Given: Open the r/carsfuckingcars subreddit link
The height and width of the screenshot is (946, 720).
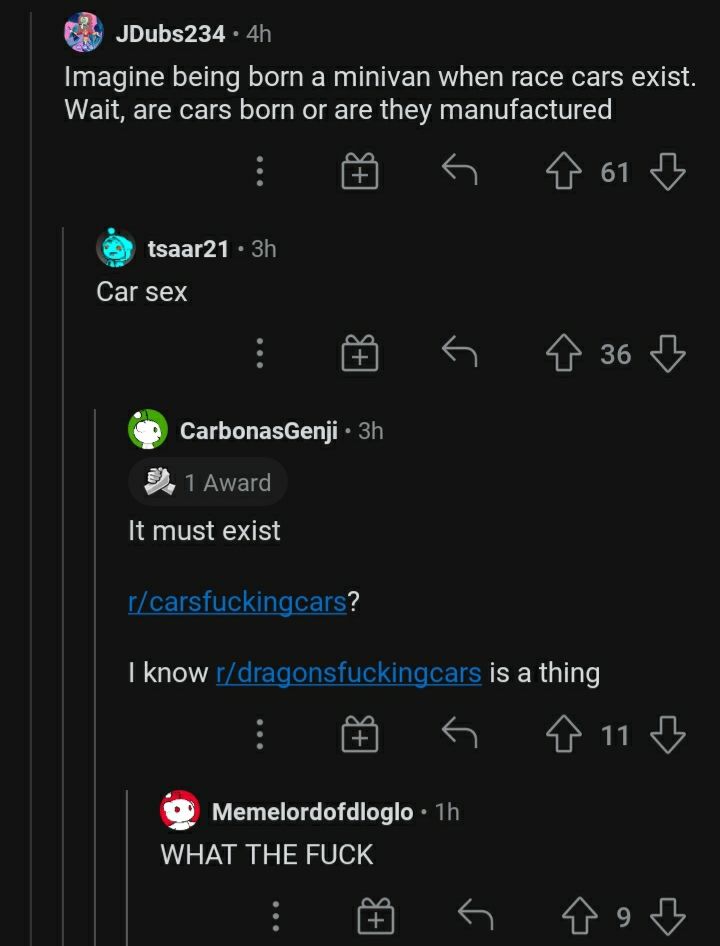Looking at the screenshot, I should [x=237, y=603].
